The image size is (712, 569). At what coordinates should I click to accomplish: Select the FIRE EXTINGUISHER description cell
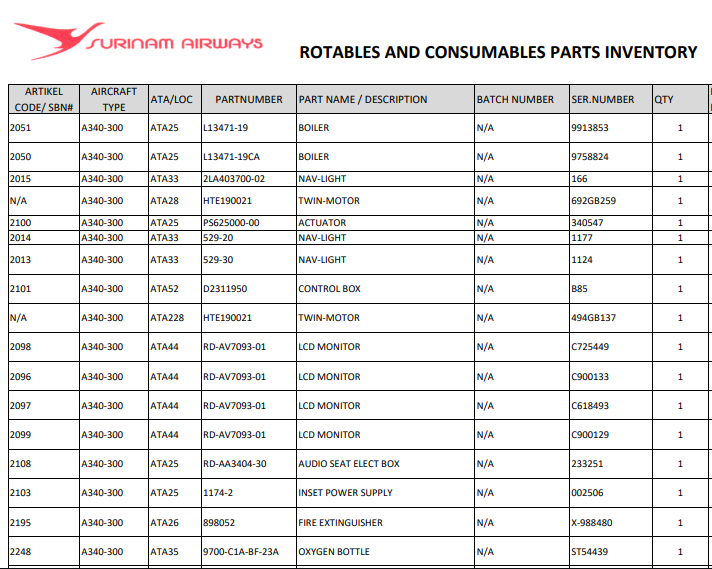coord(338,523)
